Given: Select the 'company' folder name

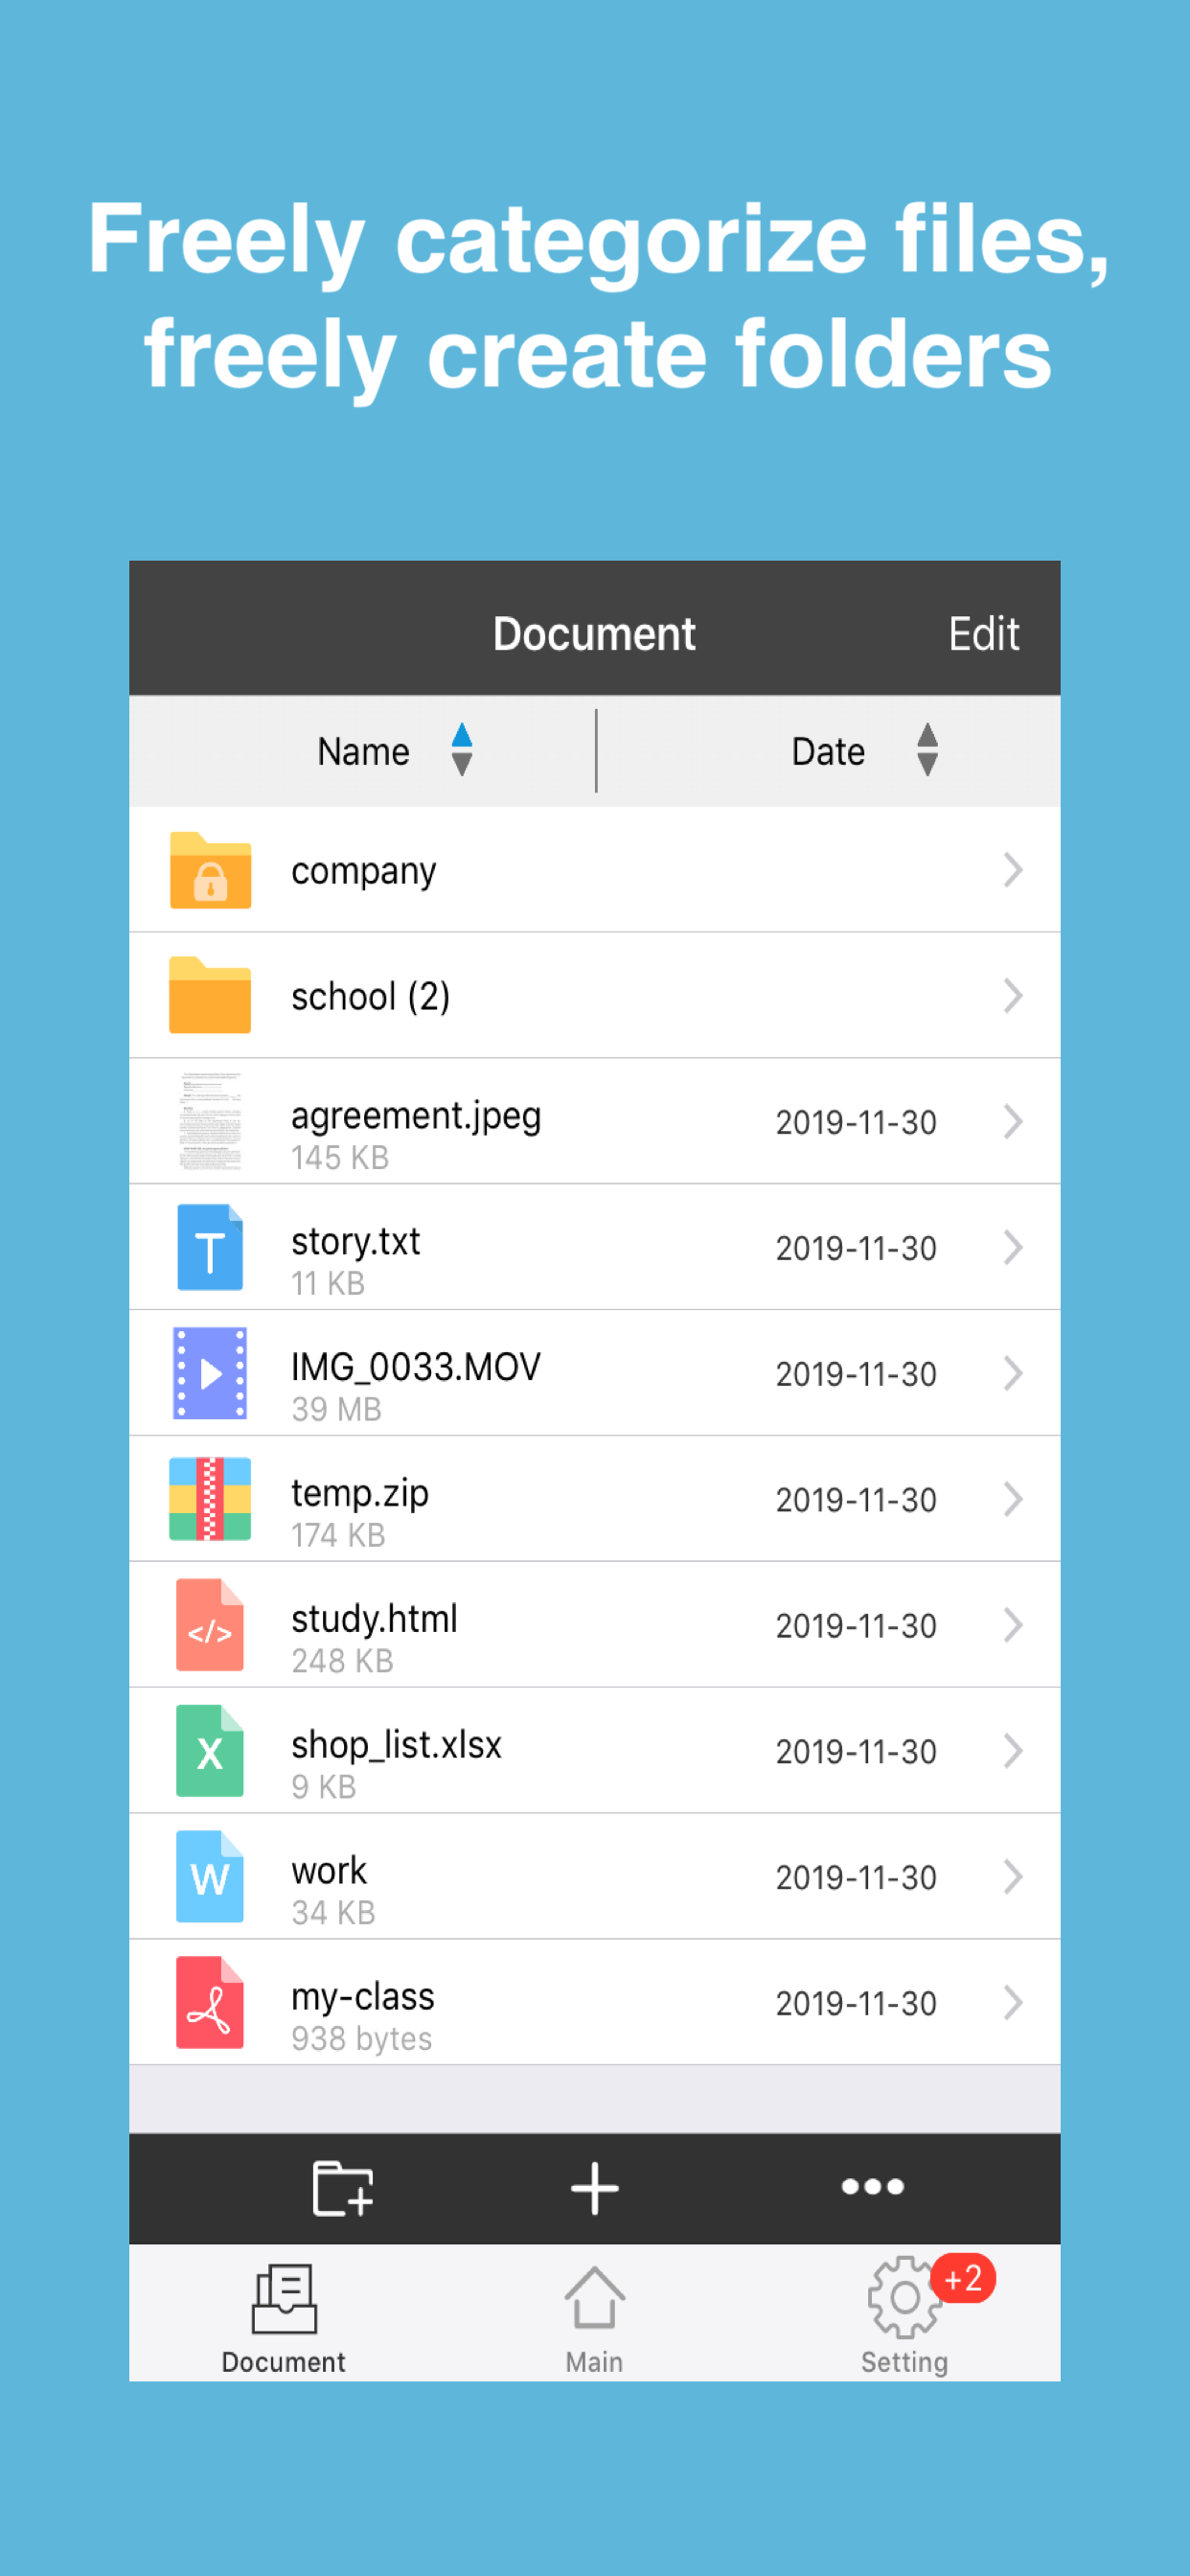Looking at the screenshot, I should [x=364, y=872].
